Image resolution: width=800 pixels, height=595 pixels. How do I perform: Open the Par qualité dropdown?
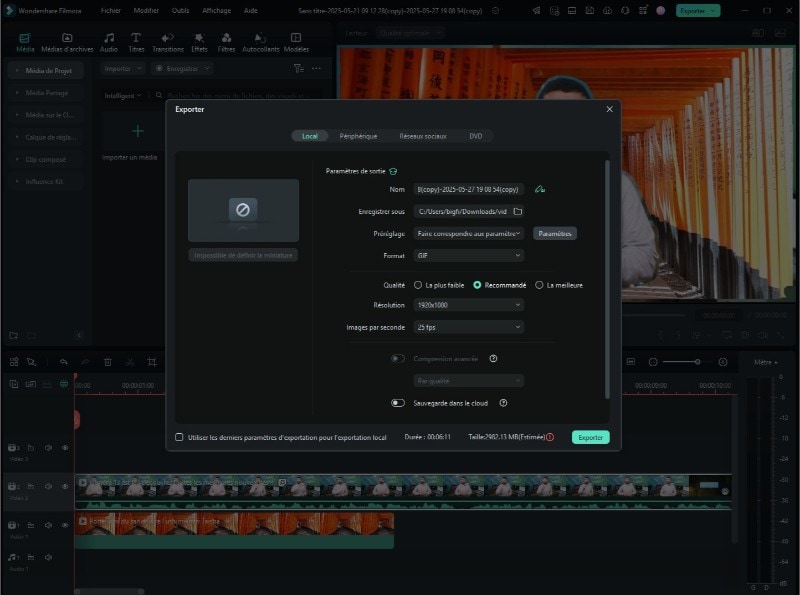pos(468,381)
